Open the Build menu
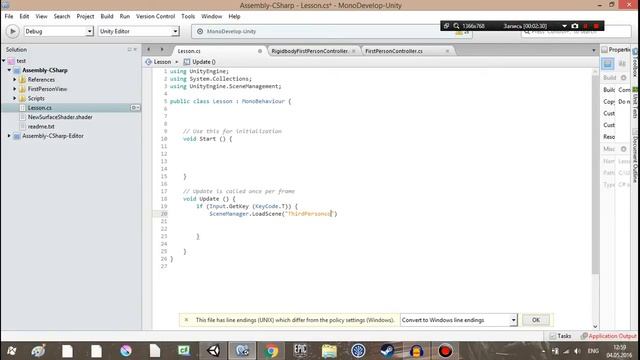The width and height of the screenshot is (640, 360). [107, 16]
